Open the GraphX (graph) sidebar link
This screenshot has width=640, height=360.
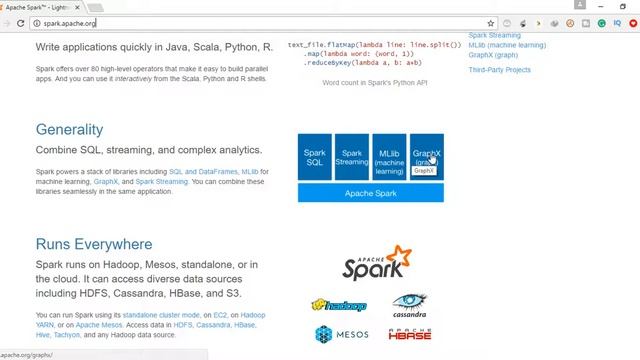point(493,55)
